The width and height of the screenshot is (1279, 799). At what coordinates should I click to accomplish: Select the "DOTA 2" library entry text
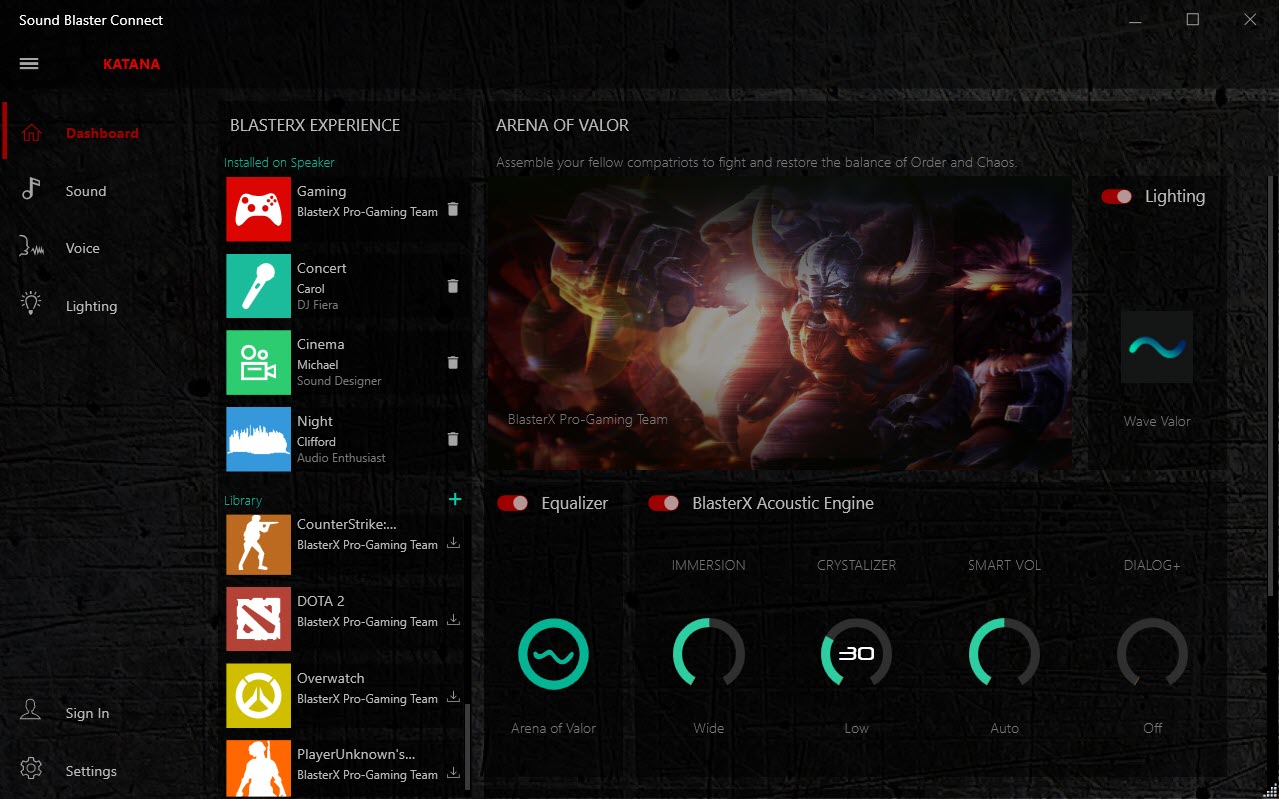click(321, 601)
